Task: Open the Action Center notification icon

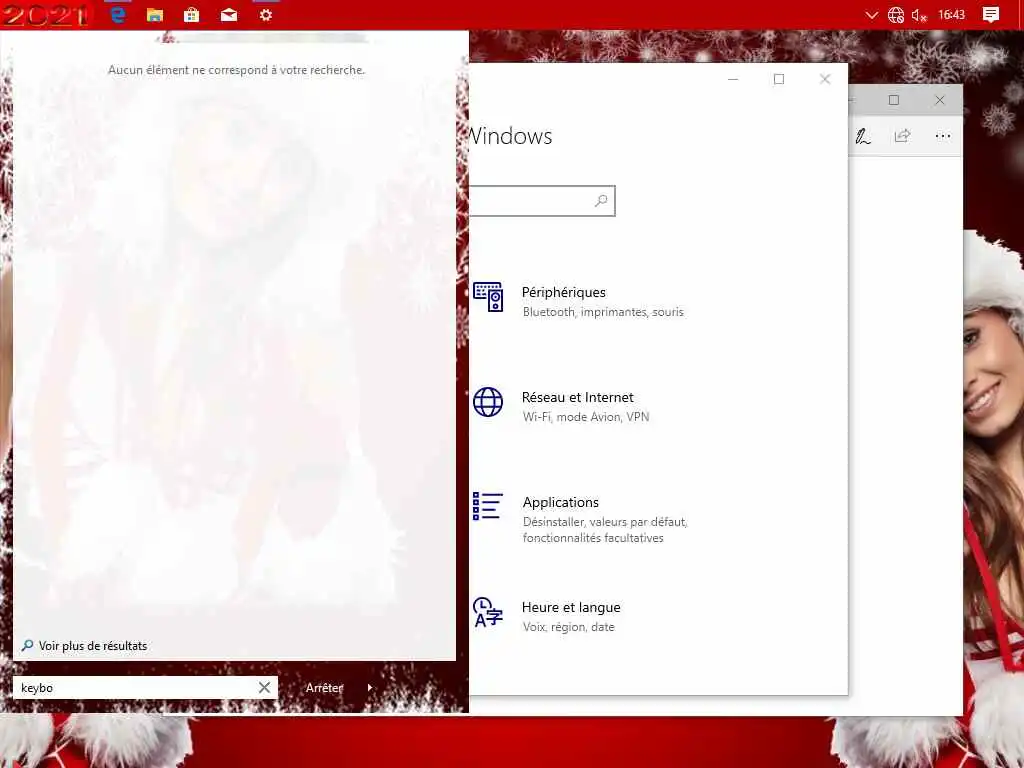Action: [x=991, y=14]
